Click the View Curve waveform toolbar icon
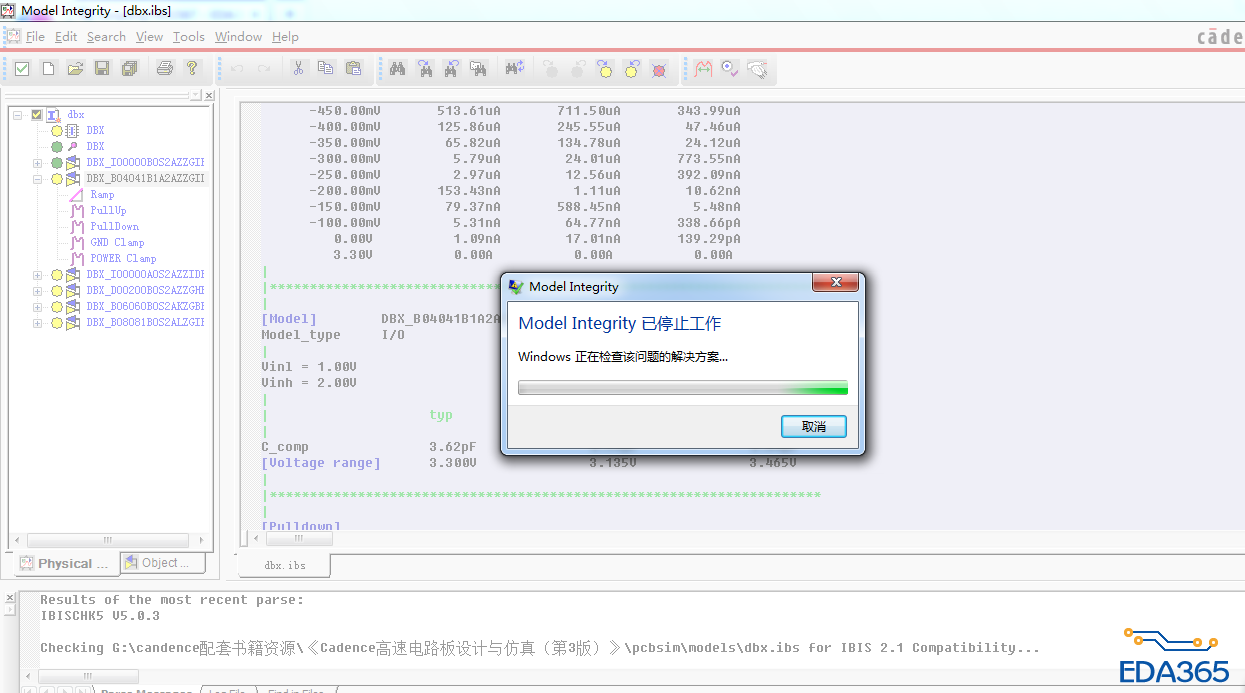 pos(703,69)
